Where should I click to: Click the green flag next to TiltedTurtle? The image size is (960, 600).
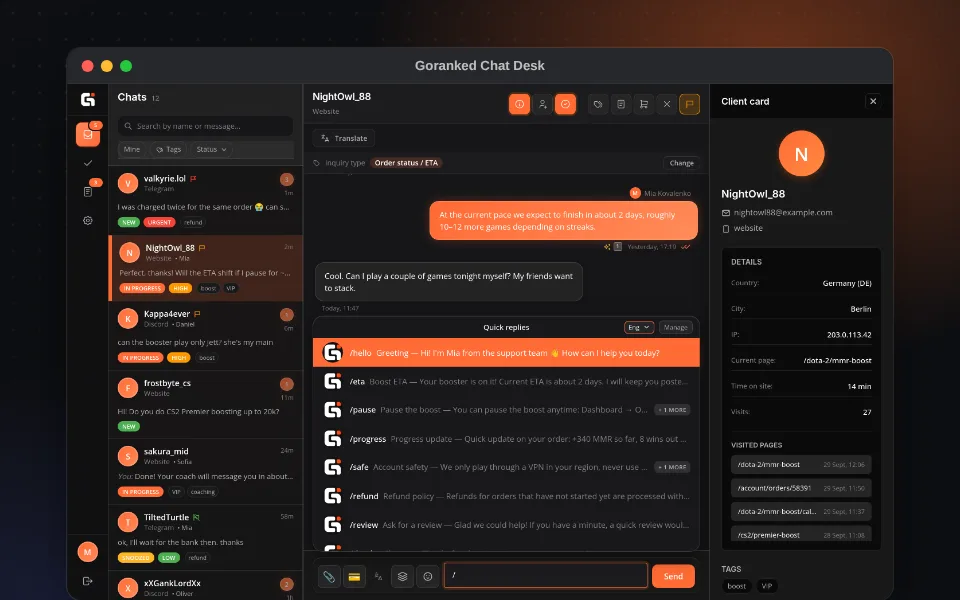196,517
